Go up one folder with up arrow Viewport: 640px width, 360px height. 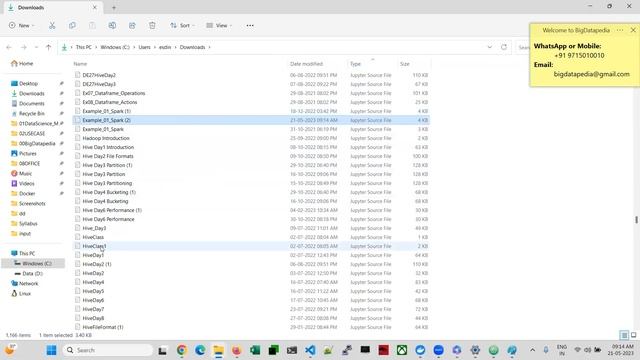pos(49,47)
